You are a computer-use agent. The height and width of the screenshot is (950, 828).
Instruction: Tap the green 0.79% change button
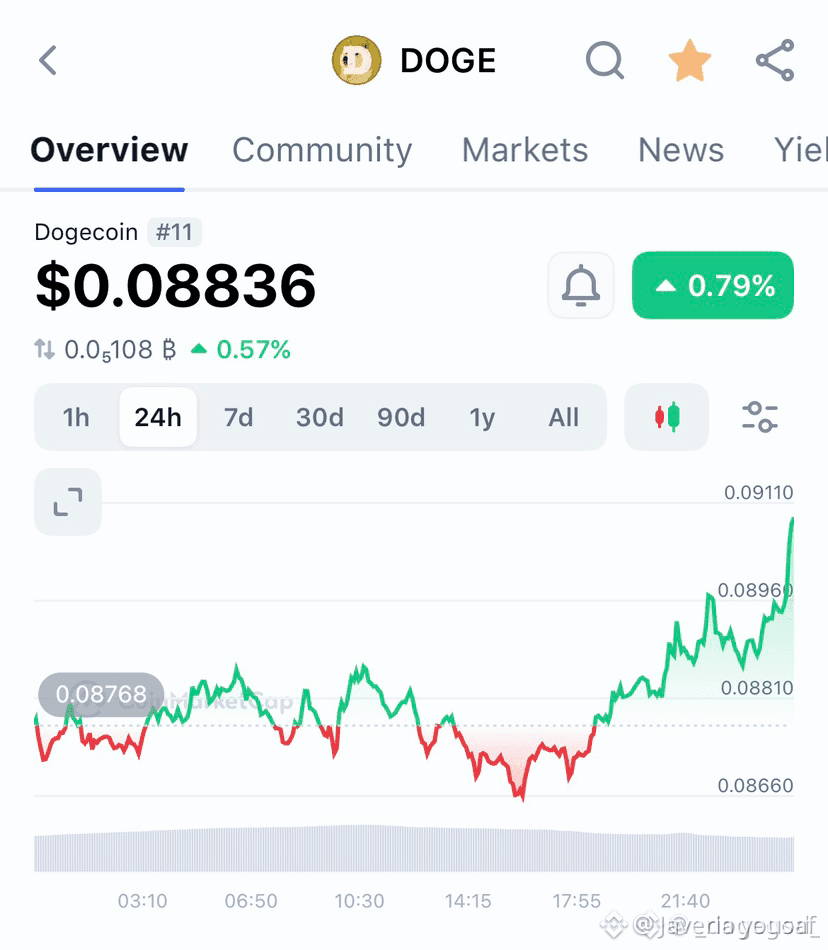(713, 285)
